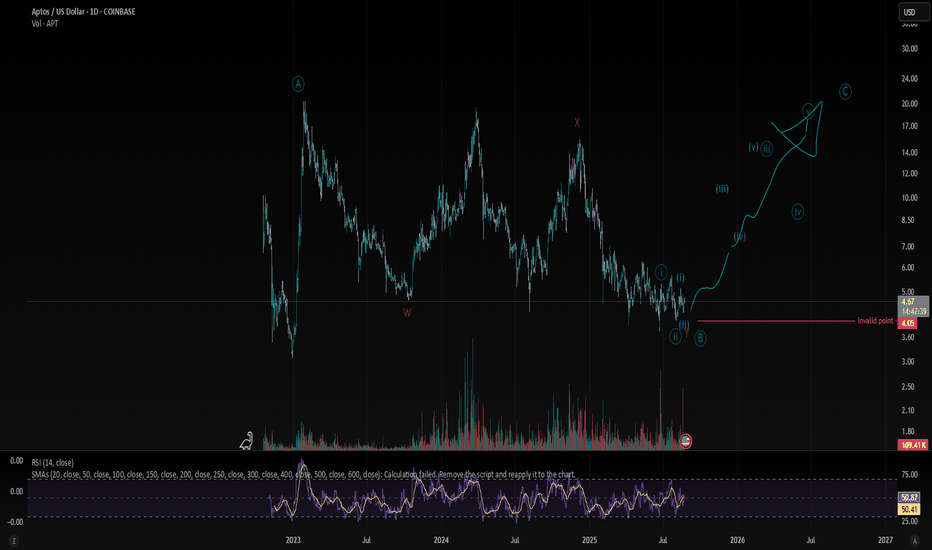This screenshot has width=932, height=550.
Task: Select the circled iv wave label
Action: point(798,211)
